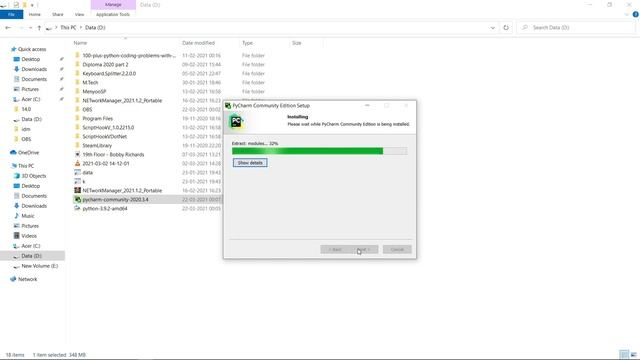Refresh the Data (D:) folder view

click(x=506, y=27)
